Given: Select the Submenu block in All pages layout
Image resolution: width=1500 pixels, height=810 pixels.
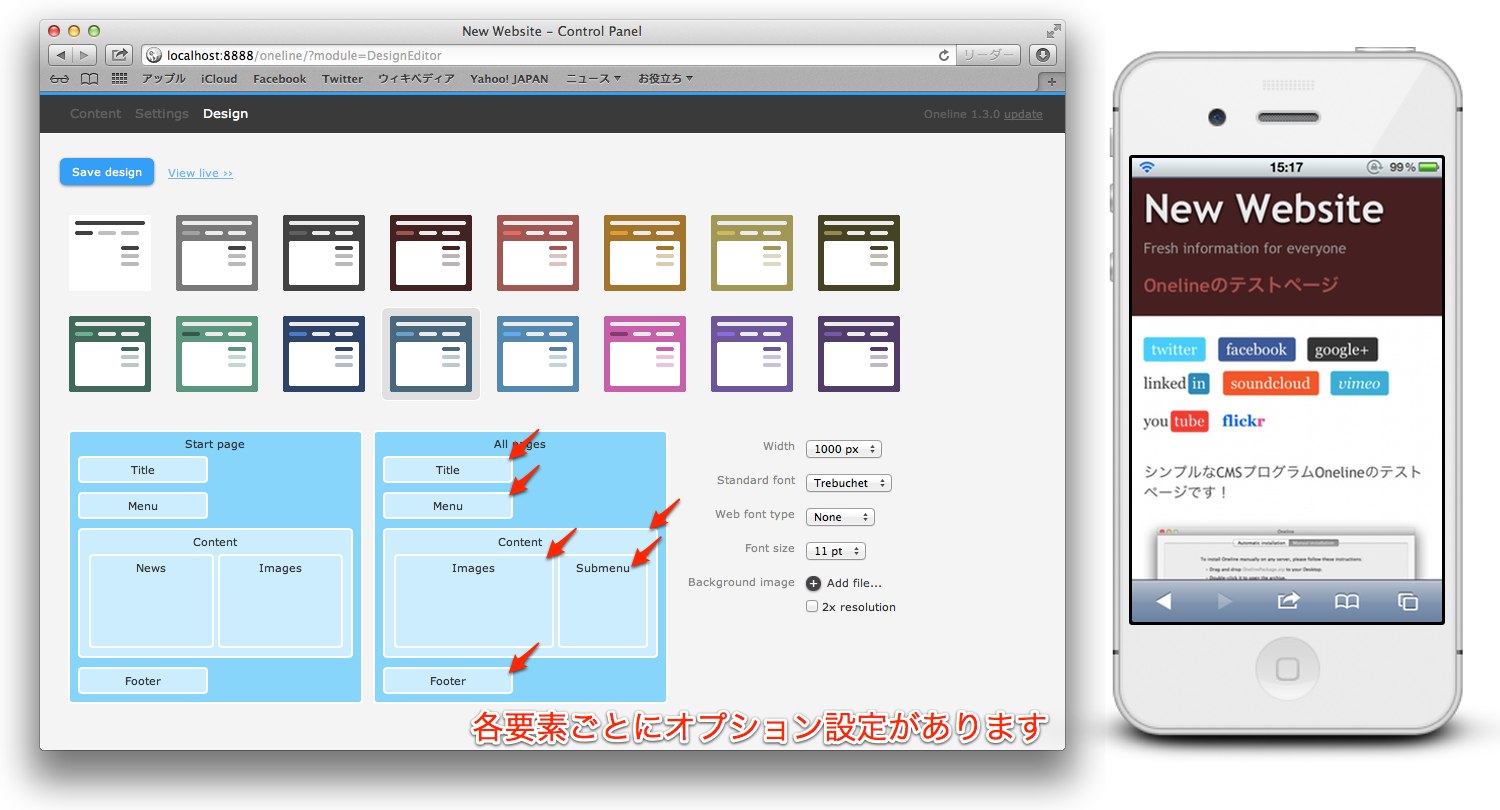Looking at the screenshot, I should coord(603,601).
